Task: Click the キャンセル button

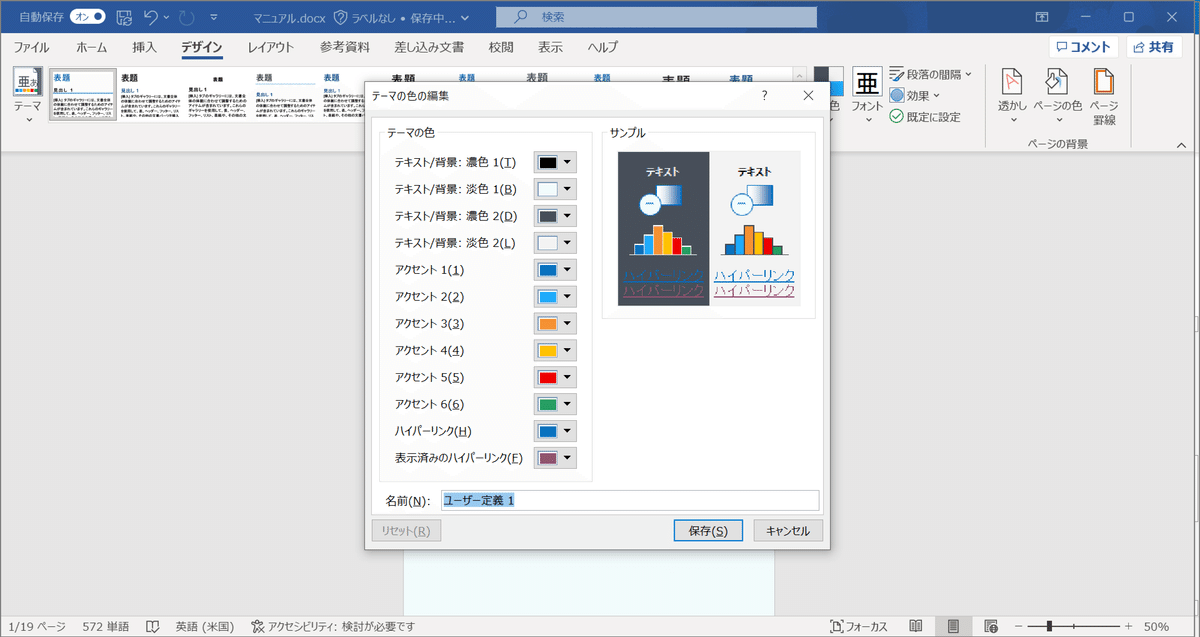Action: [788, 531]
